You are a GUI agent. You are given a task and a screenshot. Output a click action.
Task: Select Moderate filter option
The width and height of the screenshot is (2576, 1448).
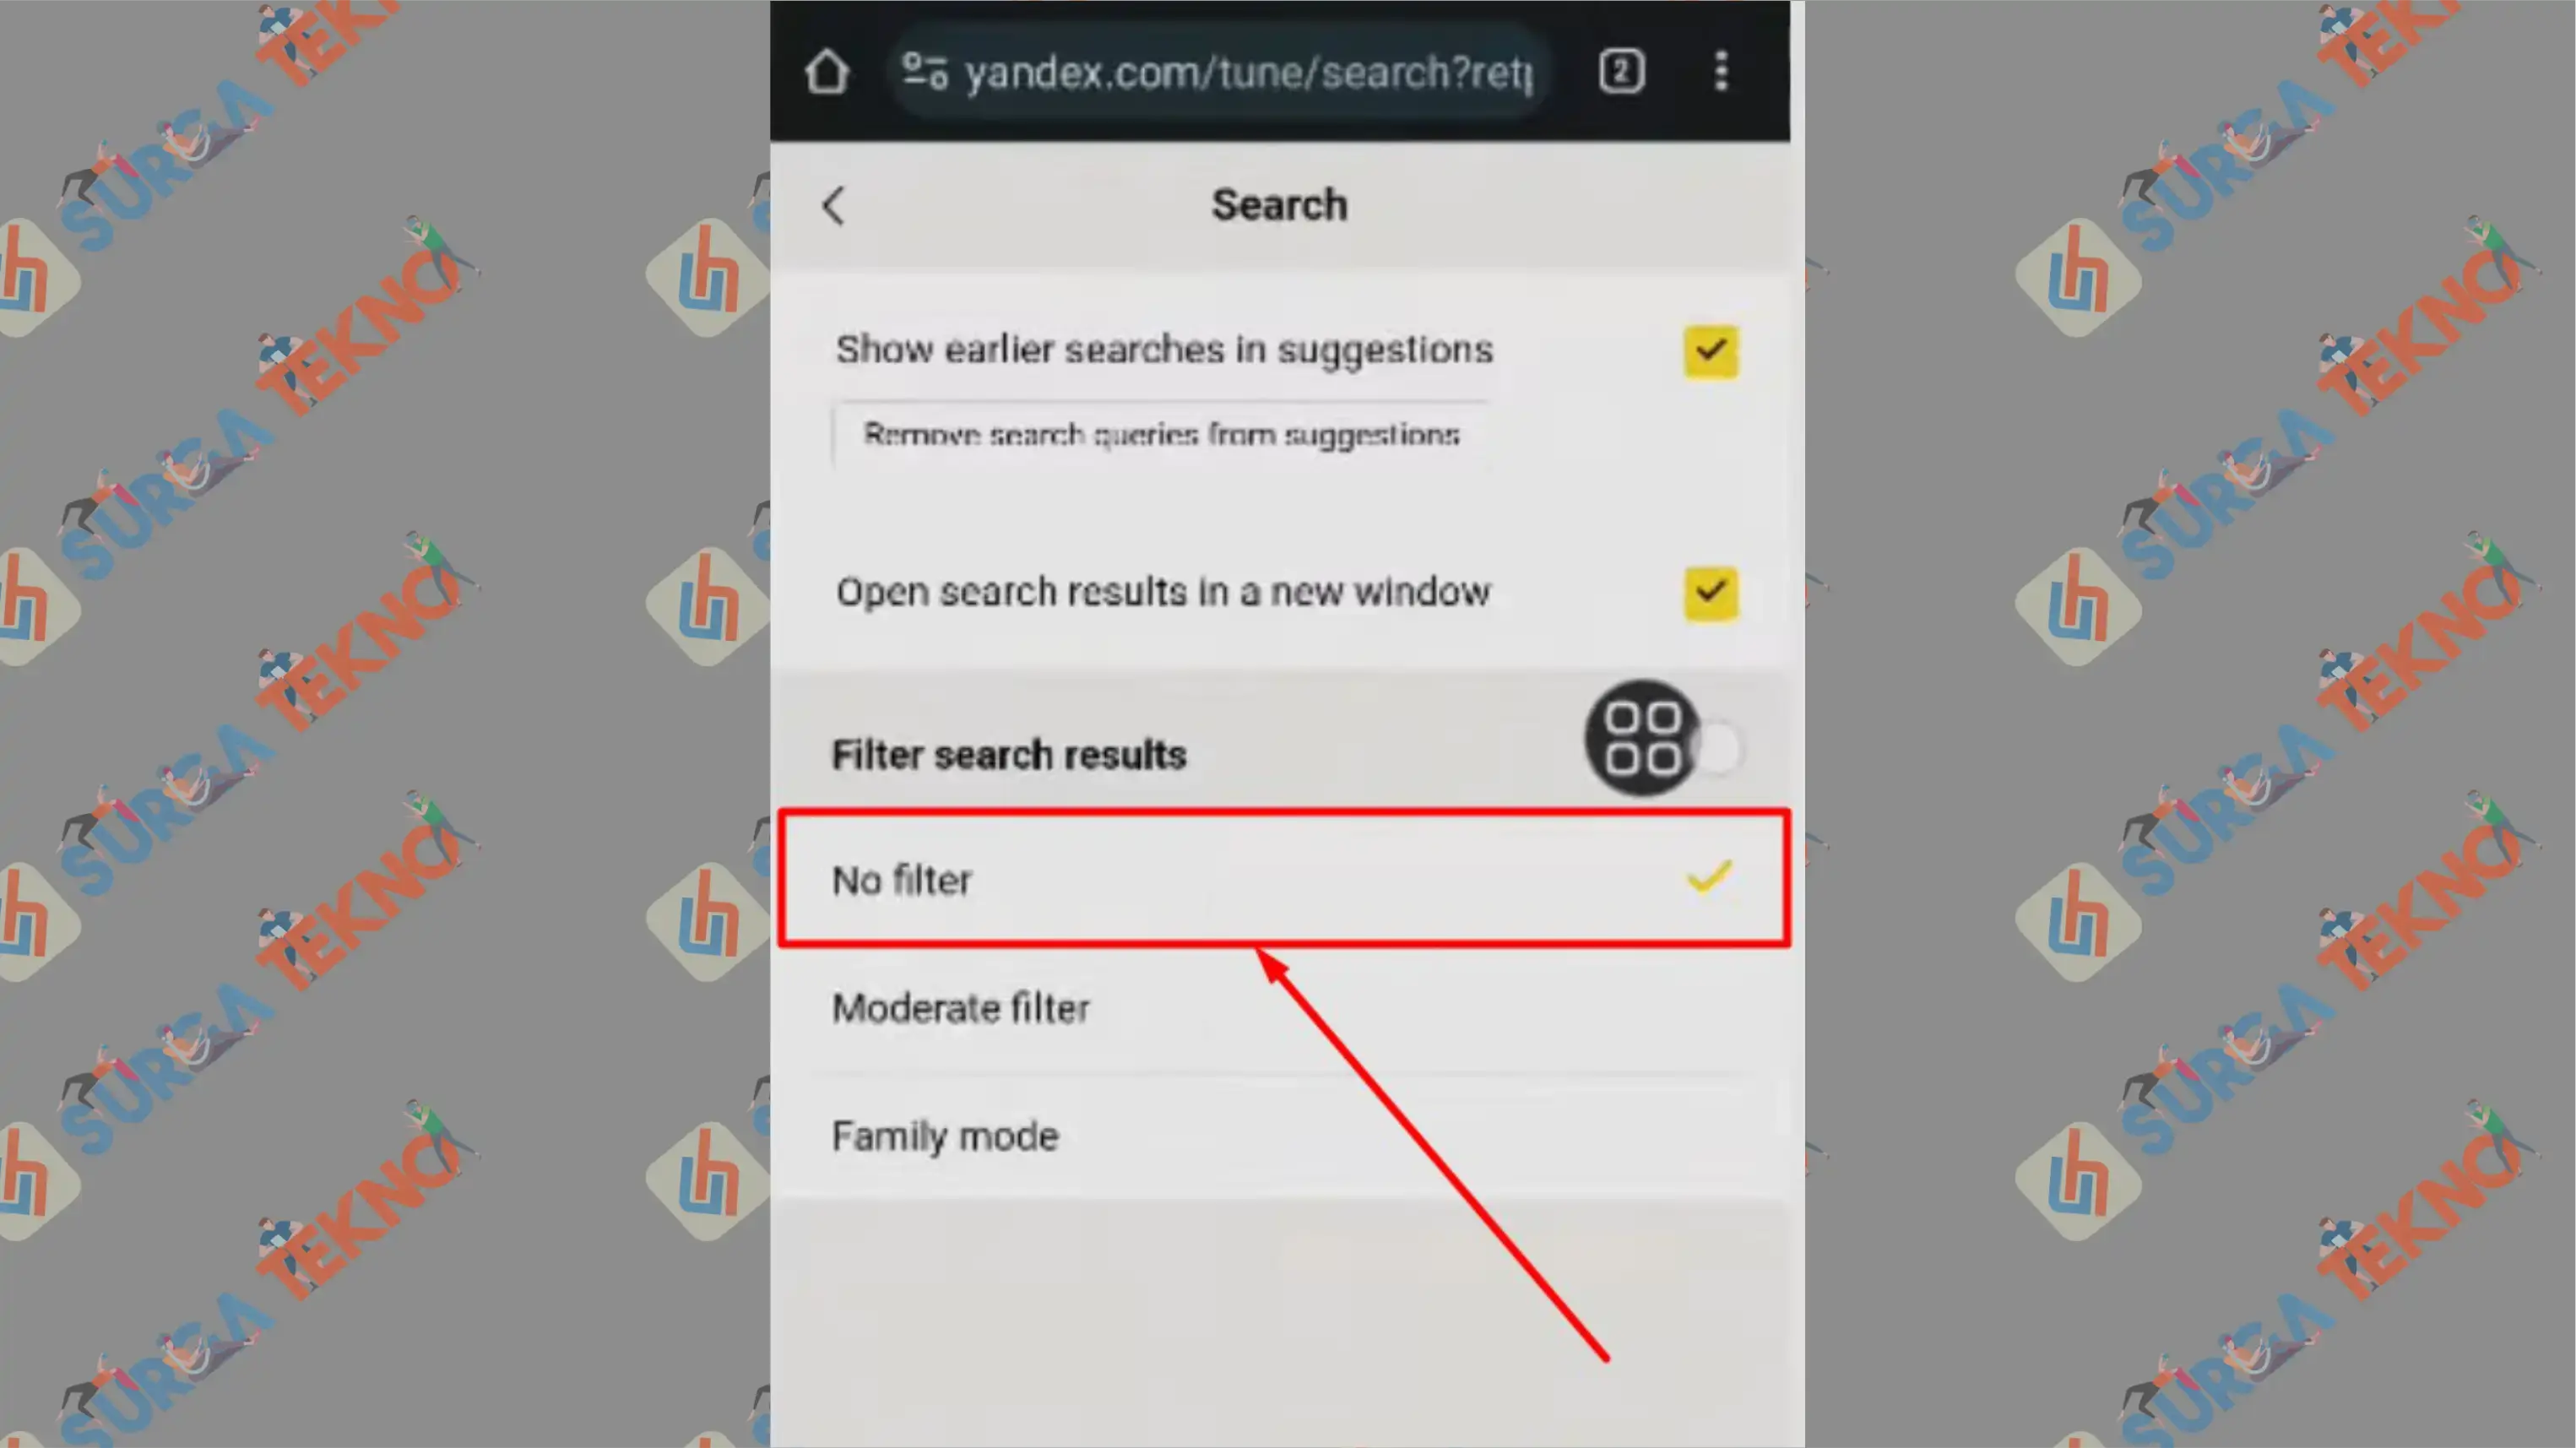click(964, 1007)
